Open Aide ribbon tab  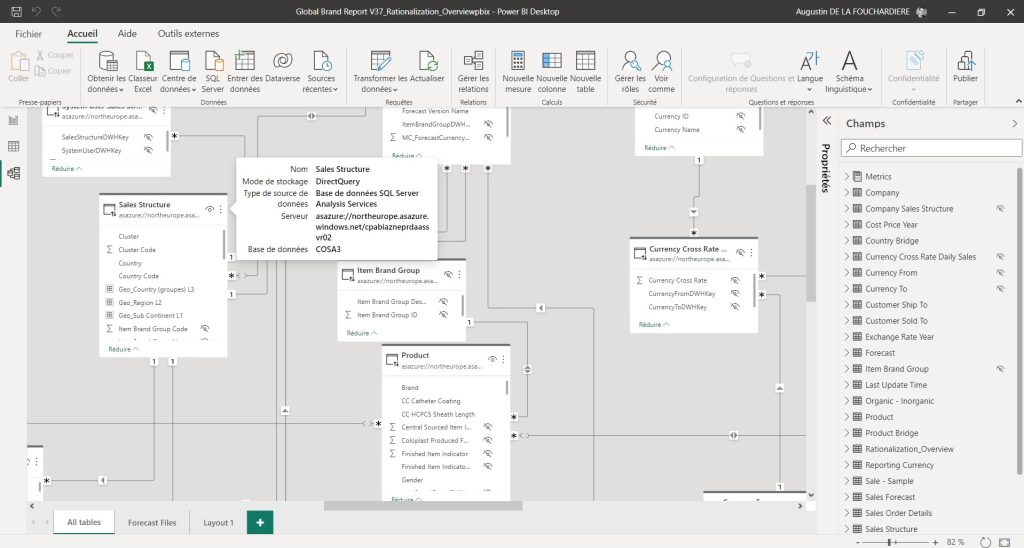coord(127,34)
